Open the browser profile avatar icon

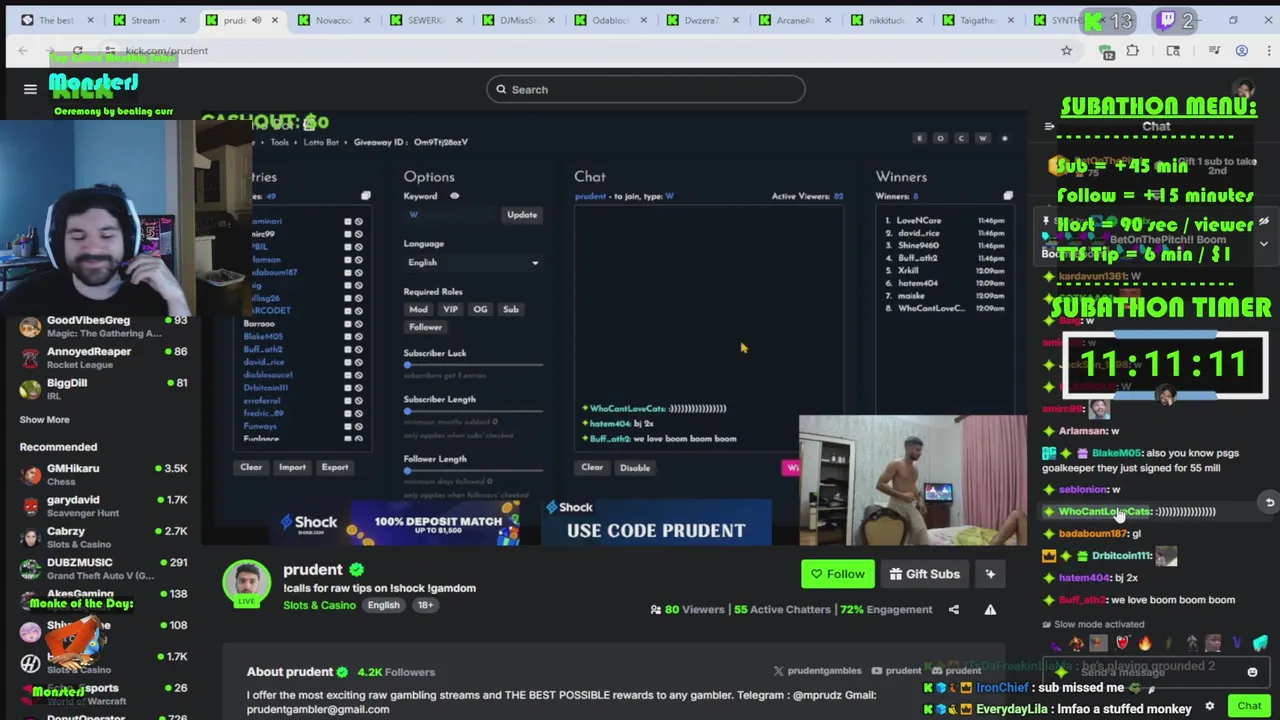pyautogui.click(x=1242, y=50)
